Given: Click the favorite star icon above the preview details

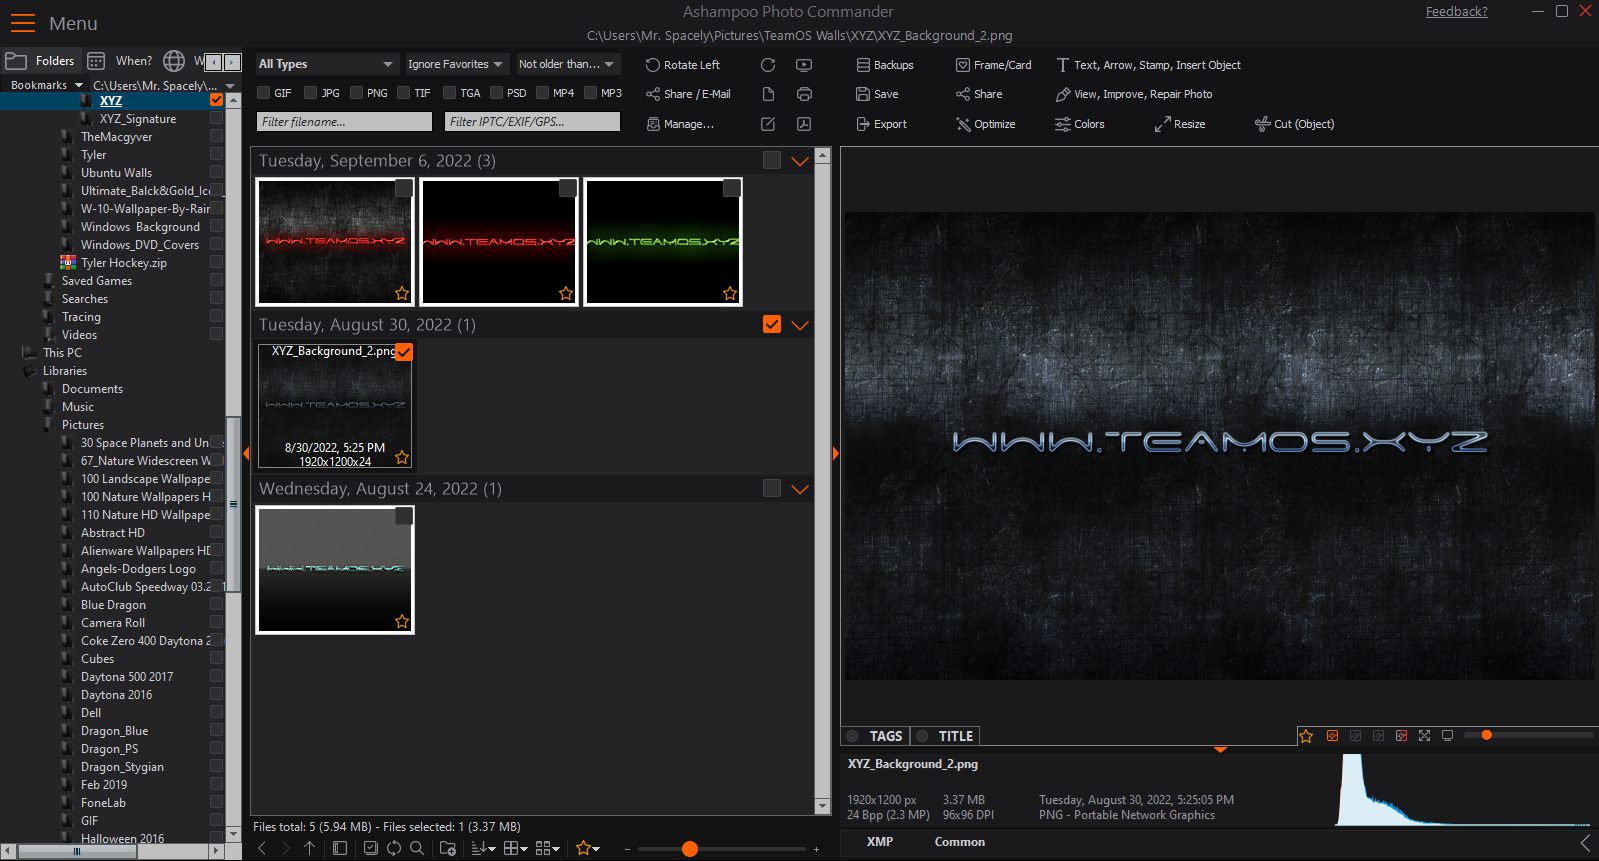Looking at the screenshot, I should 1306,736.
